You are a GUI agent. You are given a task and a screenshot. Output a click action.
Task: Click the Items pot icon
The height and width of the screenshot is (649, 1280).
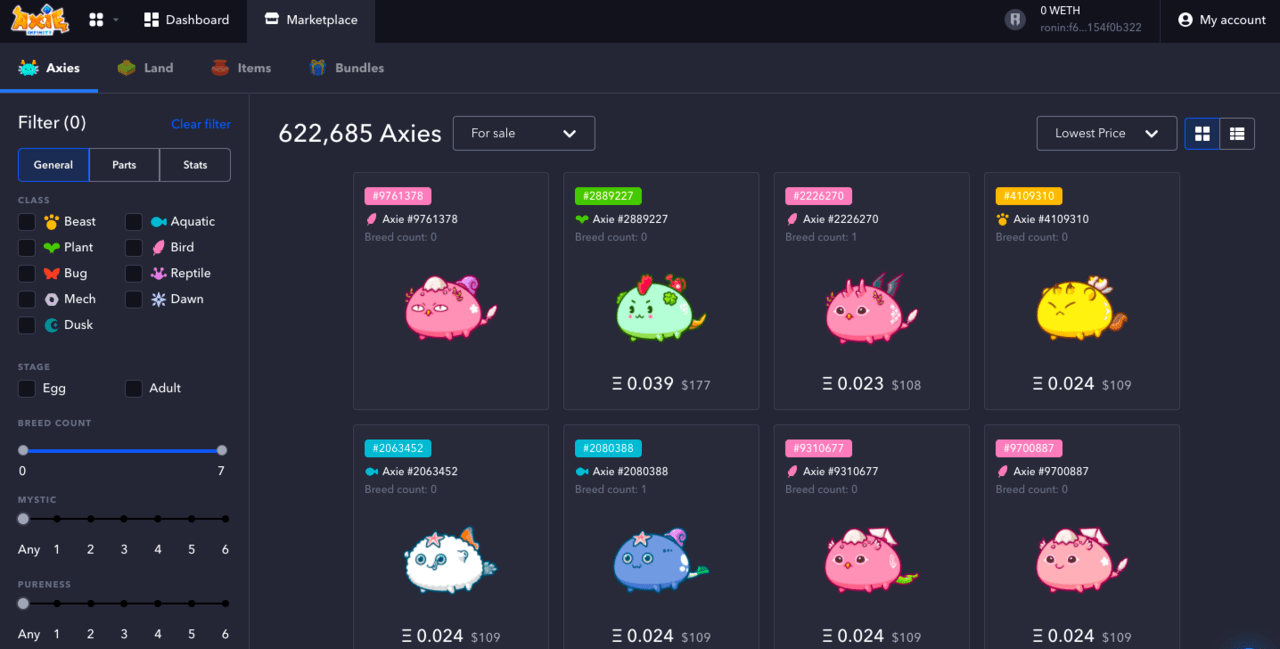click(220, 68)
